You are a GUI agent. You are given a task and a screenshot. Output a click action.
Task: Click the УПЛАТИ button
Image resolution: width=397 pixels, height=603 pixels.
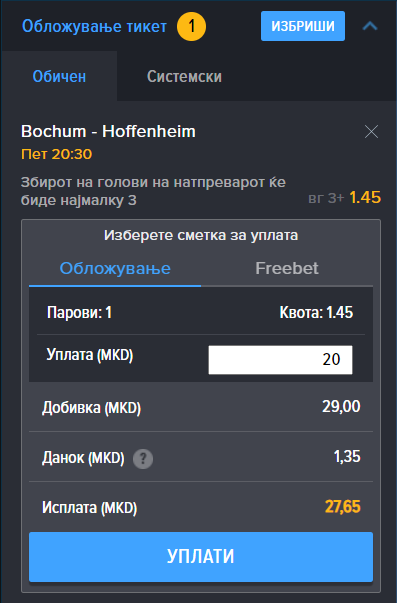(x=201, y=556)
